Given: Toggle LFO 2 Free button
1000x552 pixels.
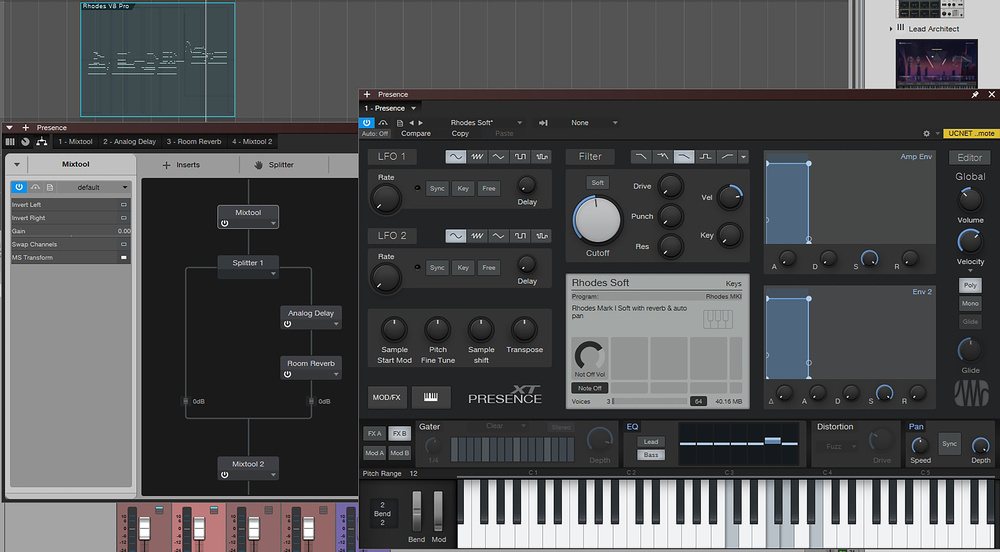Looking at the screenshot, I should (x=489, y=268).
